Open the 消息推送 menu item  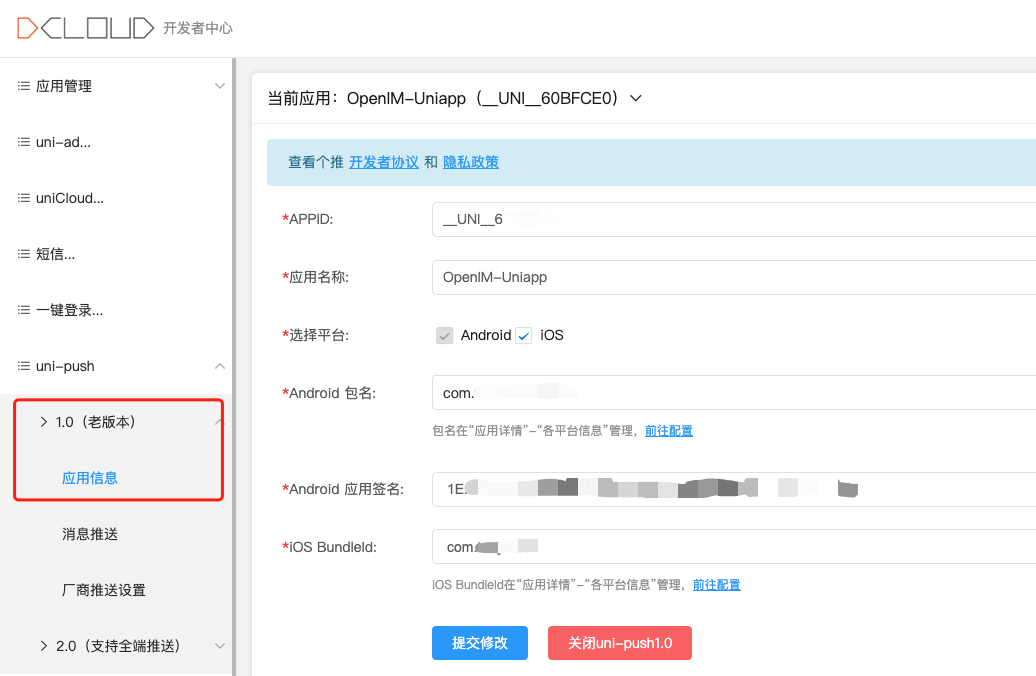tap(90, 534)
